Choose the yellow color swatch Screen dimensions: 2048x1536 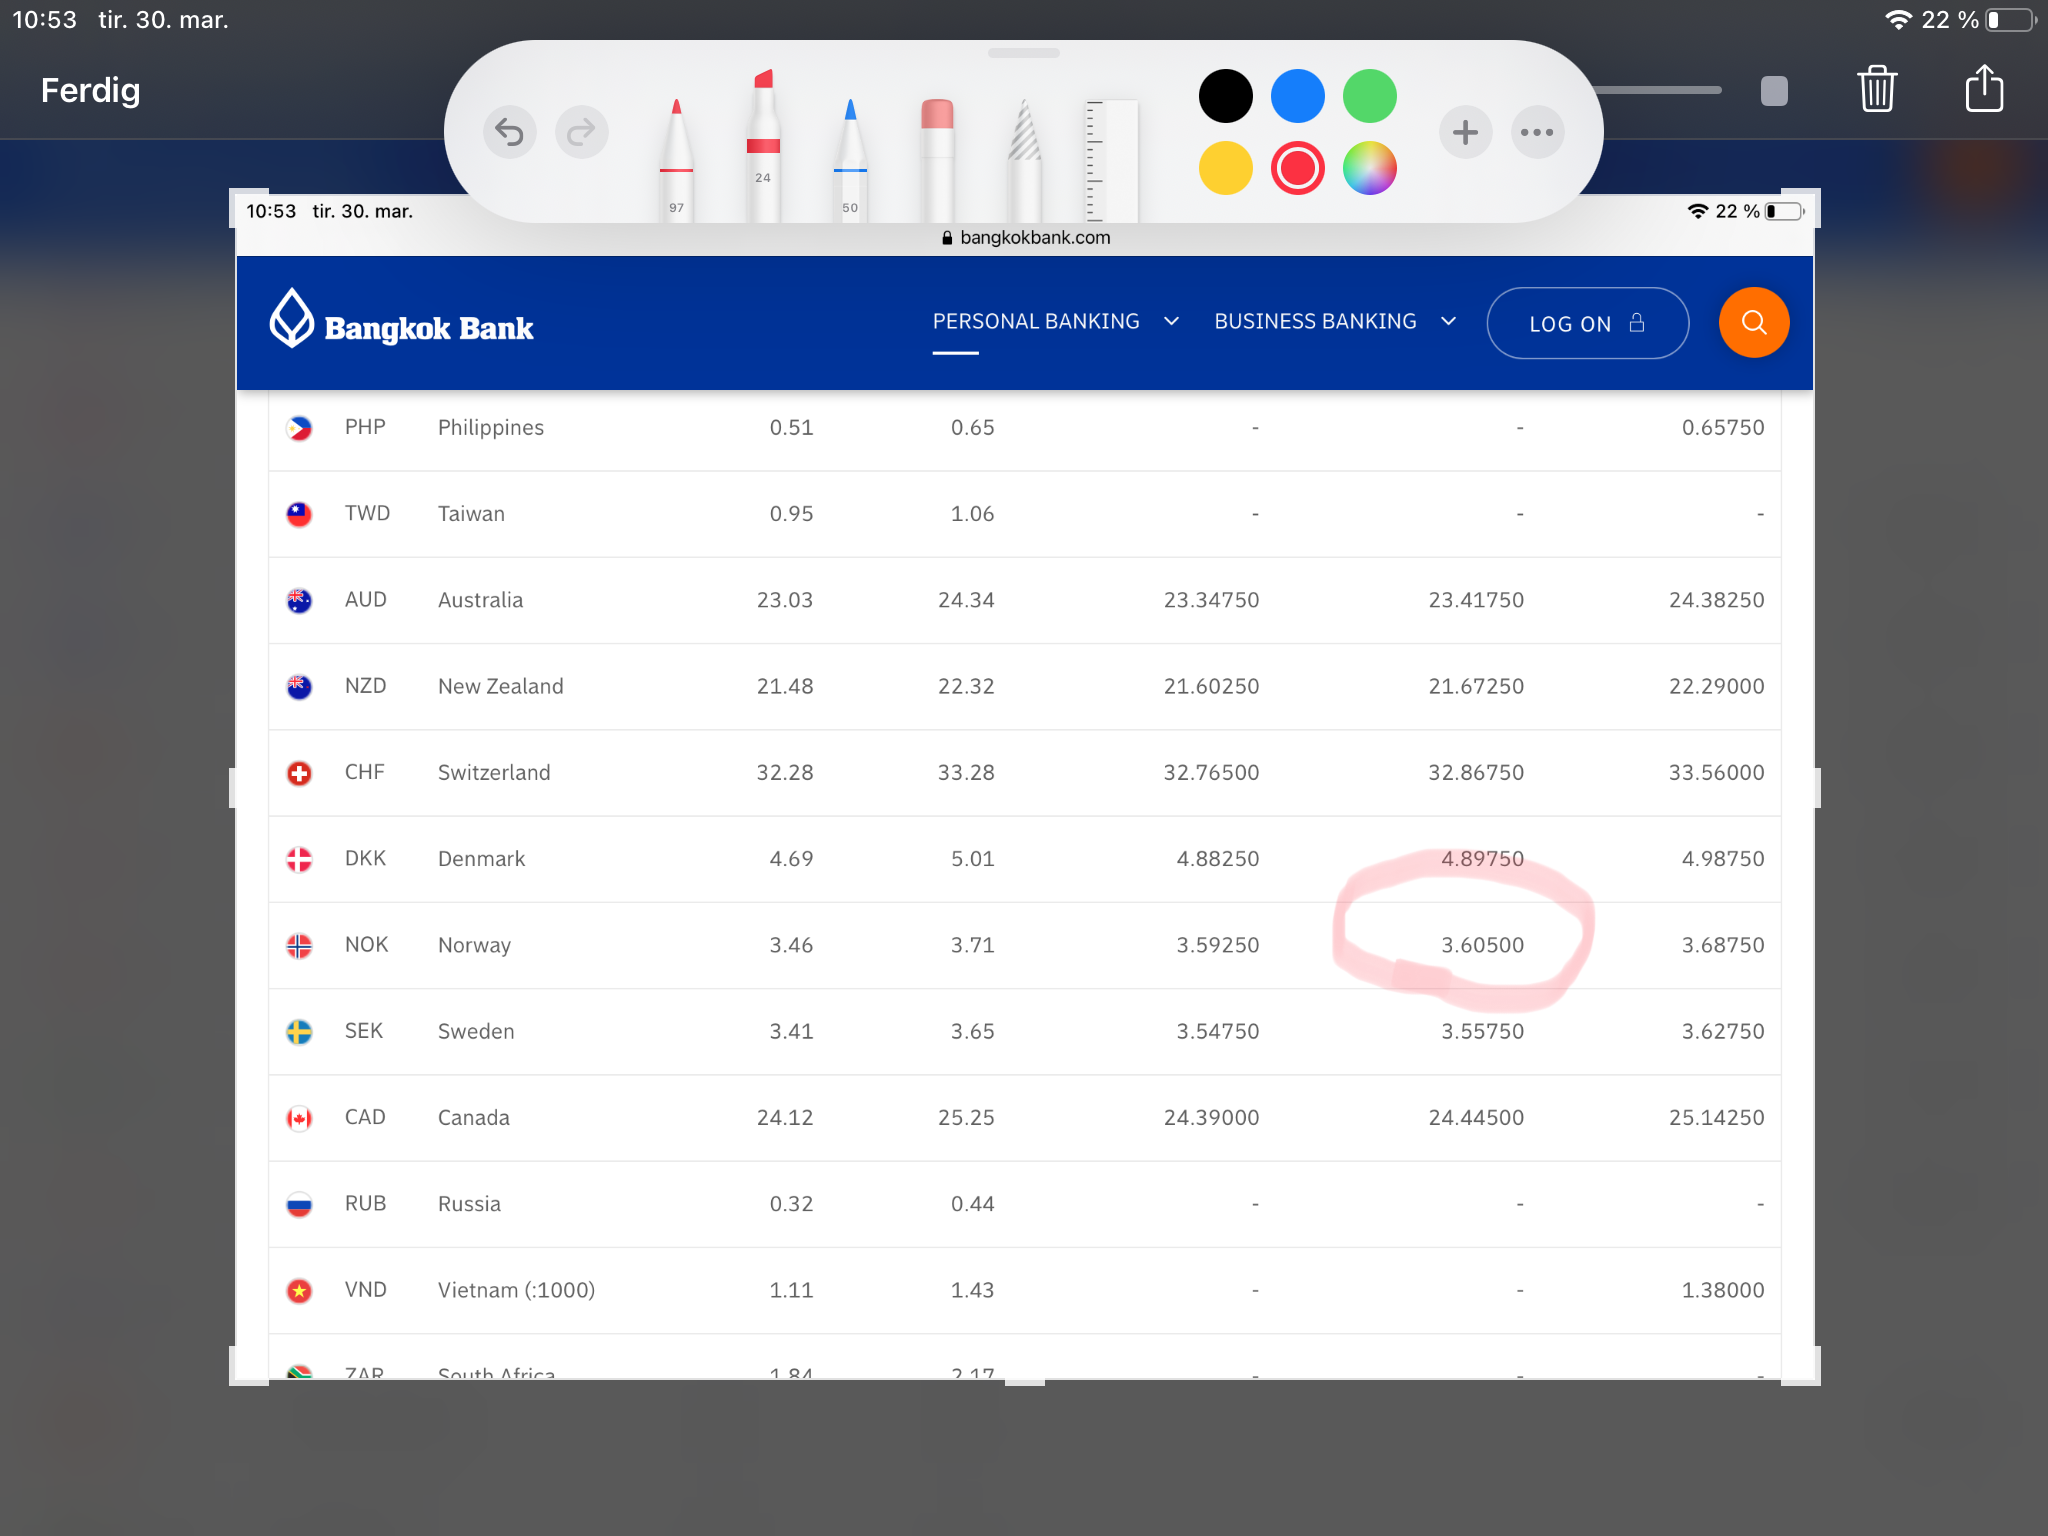point(1225,168)
